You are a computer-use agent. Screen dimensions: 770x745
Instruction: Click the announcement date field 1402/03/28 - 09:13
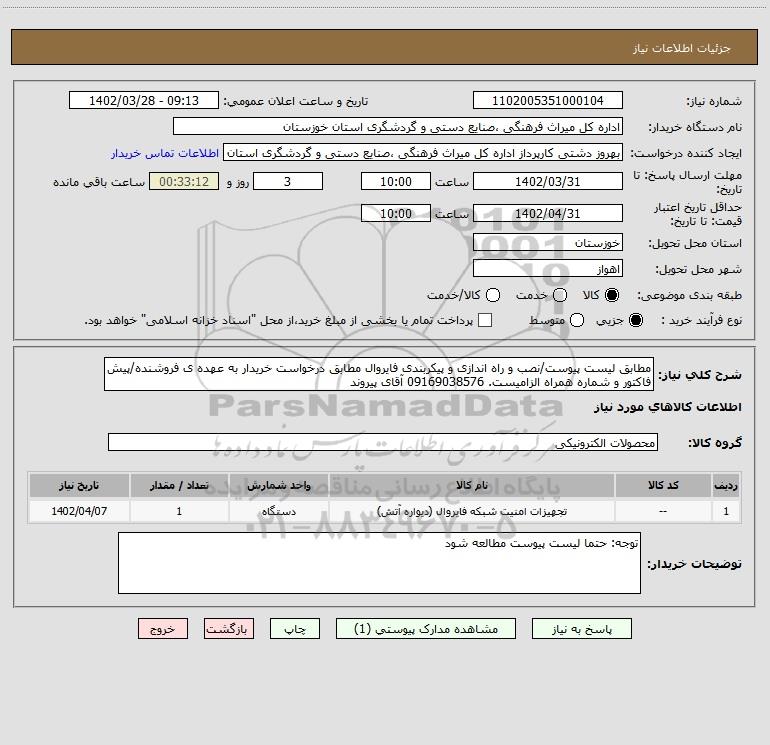(144, 100)
